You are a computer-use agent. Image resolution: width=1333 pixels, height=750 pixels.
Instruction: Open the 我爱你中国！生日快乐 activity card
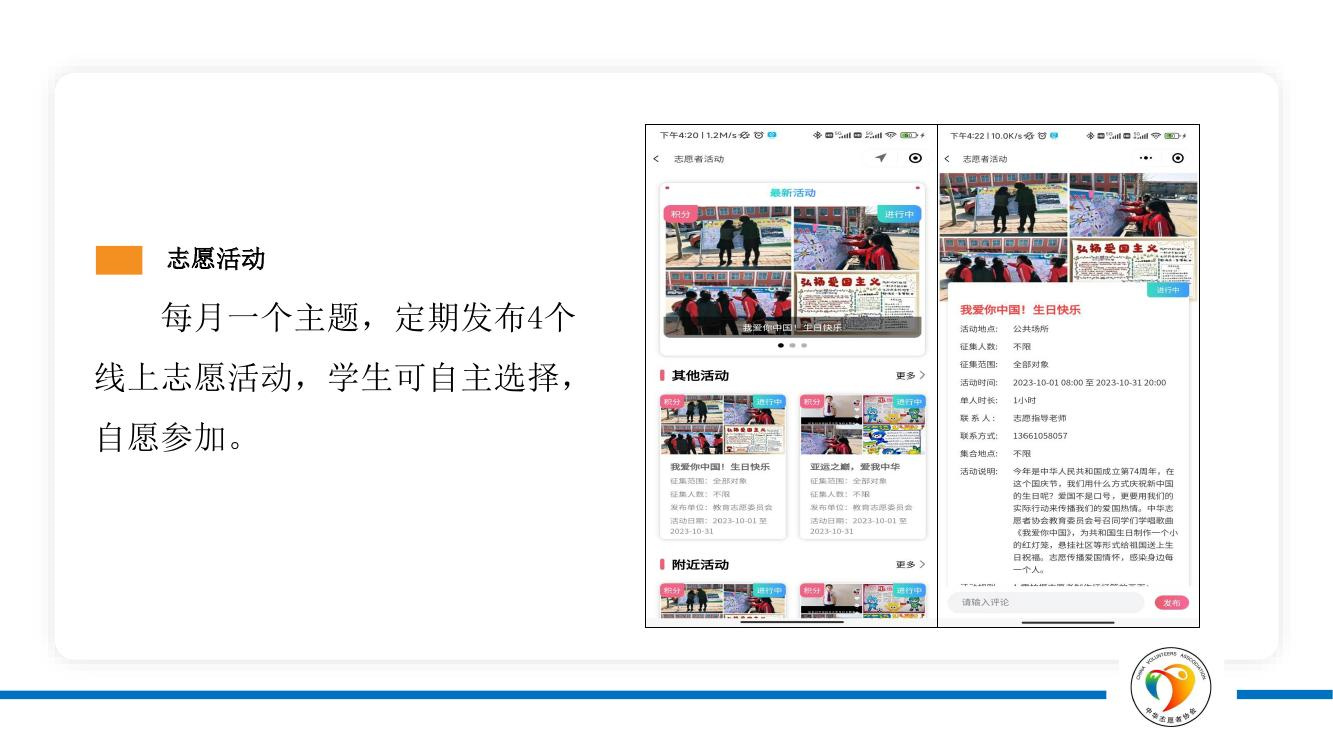coord(723,466)
